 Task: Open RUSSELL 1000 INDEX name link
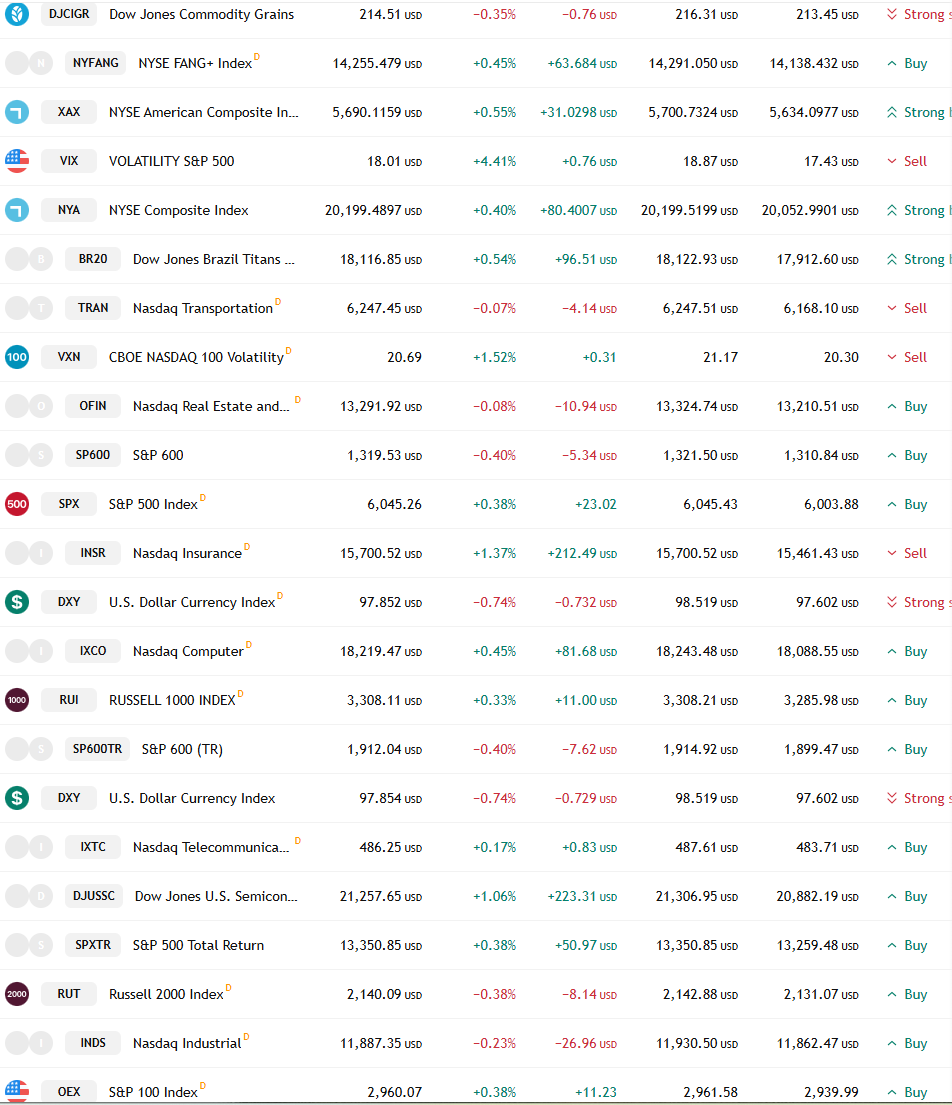(x=172, y=700)
